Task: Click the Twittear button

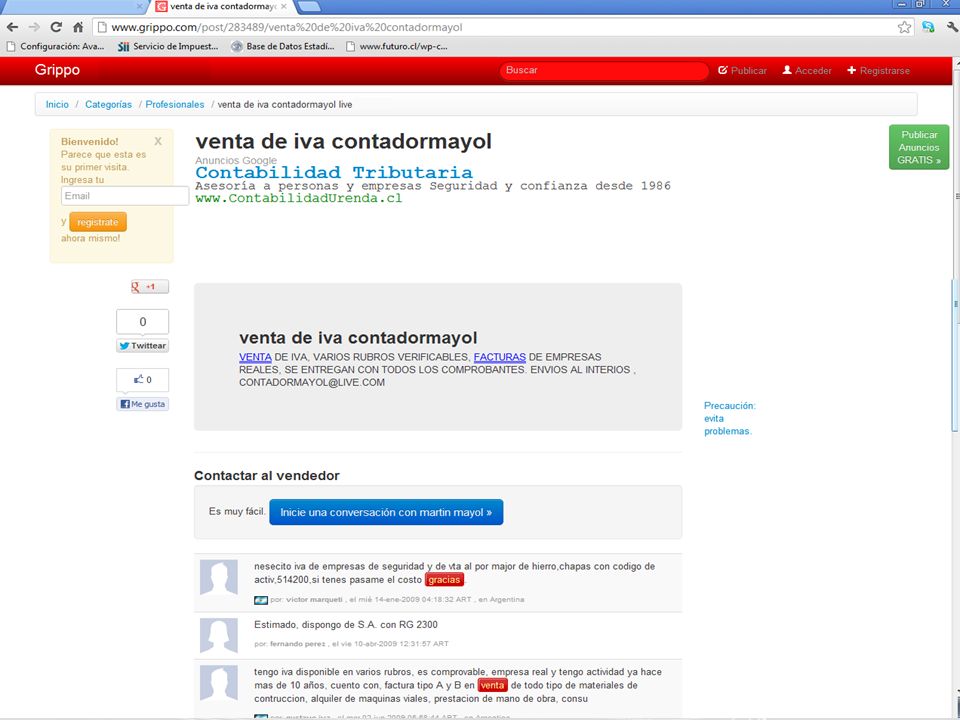Action: click(x=143, y=346)
